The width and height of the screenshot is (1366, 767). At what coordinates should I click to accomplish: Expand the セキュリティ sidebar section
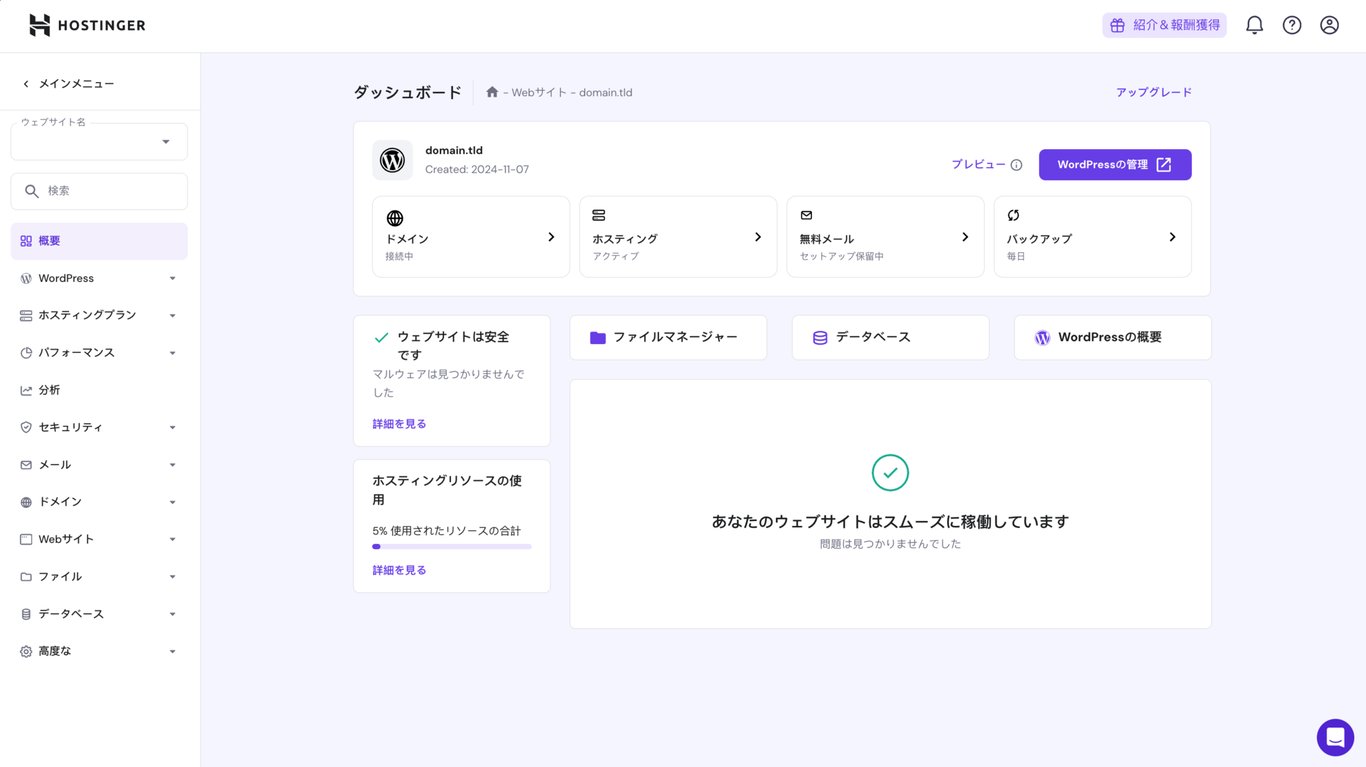97,426
